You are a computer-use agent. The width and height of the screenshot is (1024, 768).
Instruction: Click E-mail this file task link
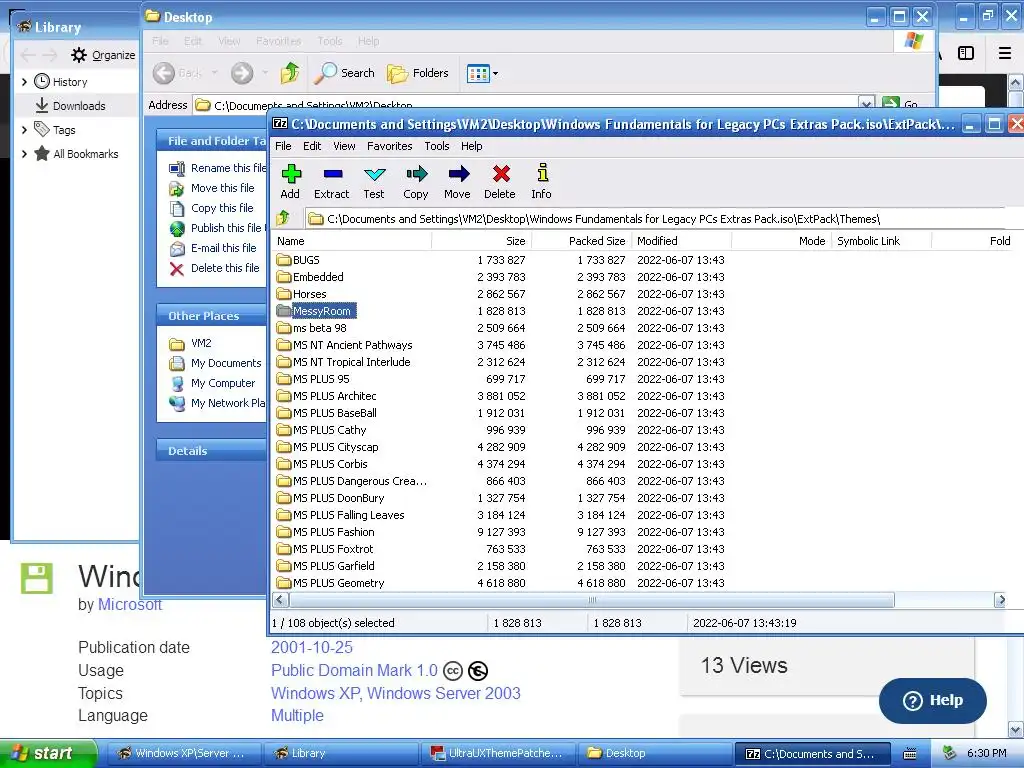point(223,248)
